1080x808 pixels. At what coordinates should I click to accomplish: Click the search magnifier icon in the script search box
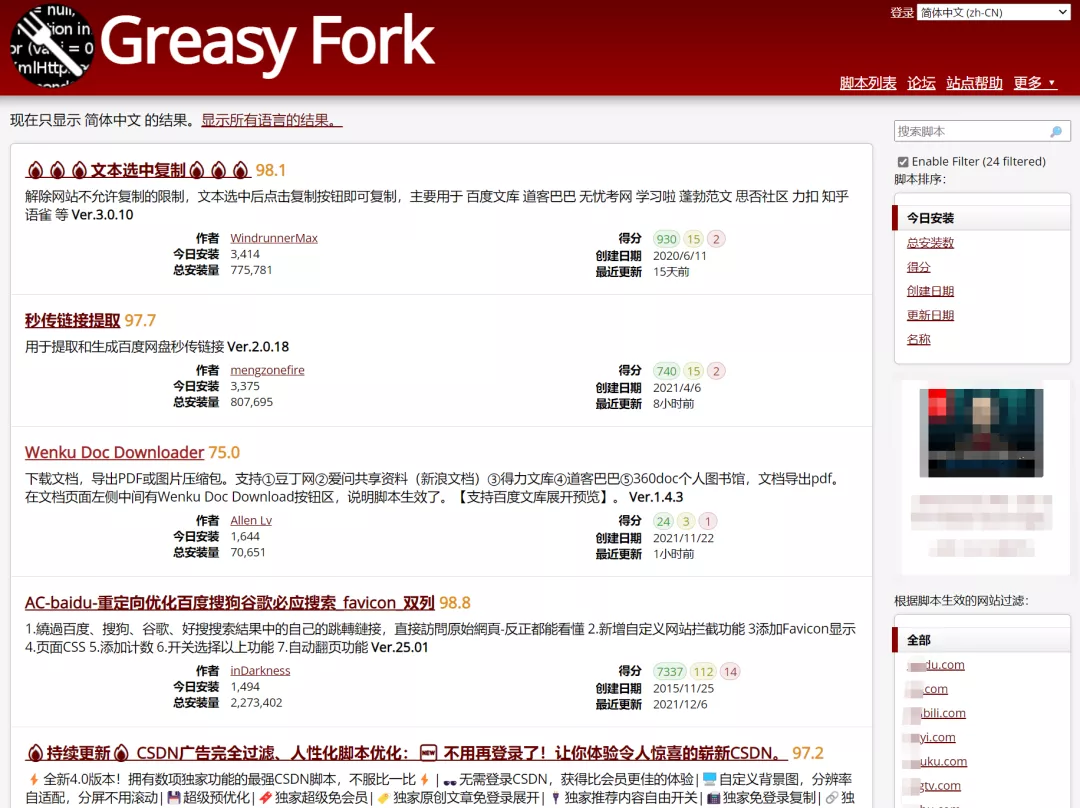(1056, 132)
